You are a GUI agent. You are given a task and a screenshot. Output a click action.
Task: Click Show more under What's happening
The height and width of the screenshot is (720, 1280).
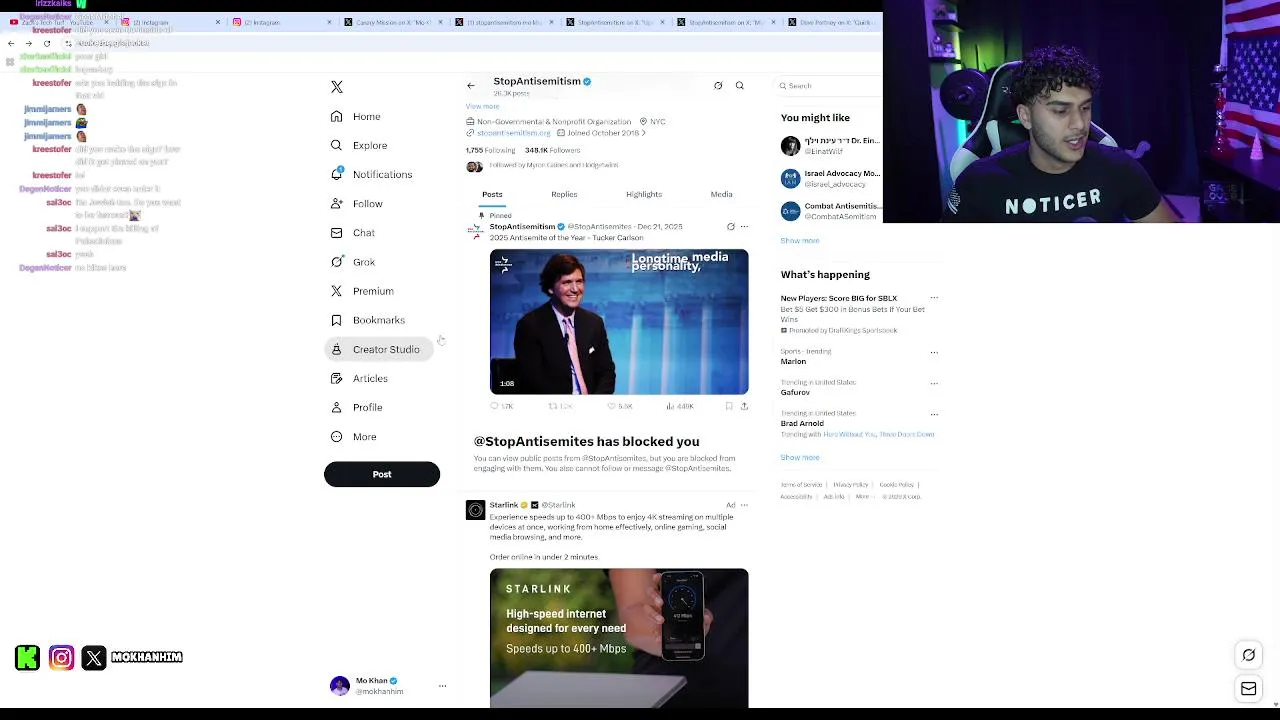(800, 458)
